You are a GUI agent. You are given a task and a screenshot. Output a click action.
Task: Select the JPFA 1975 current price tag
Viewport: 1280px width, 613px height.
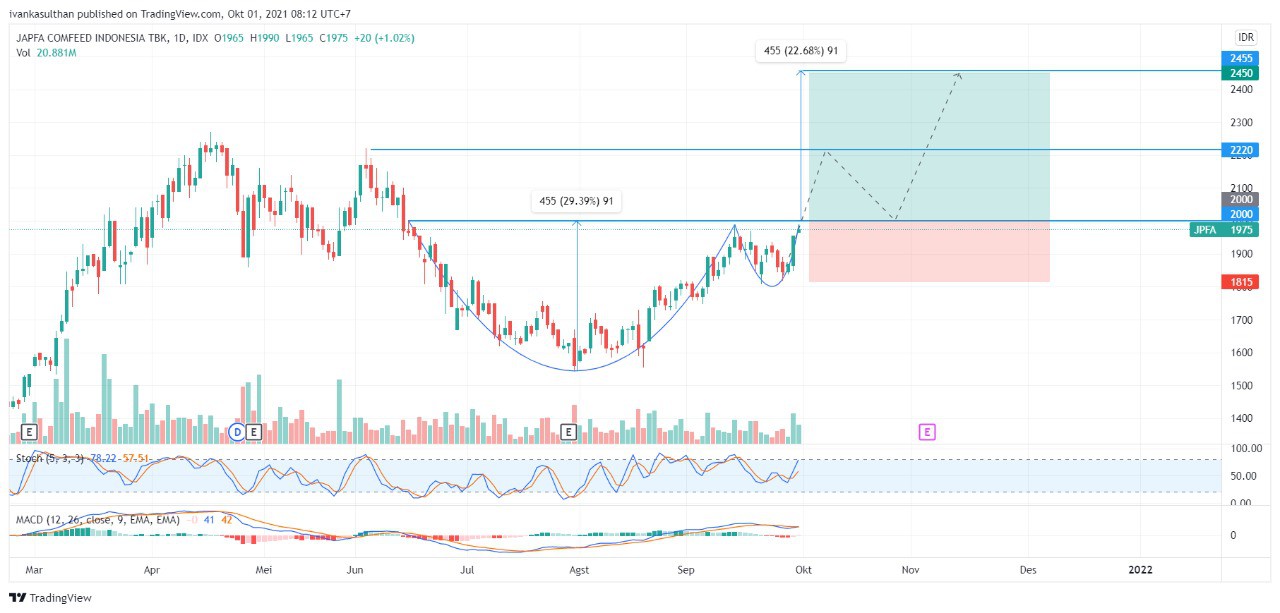click(1224, 230)
